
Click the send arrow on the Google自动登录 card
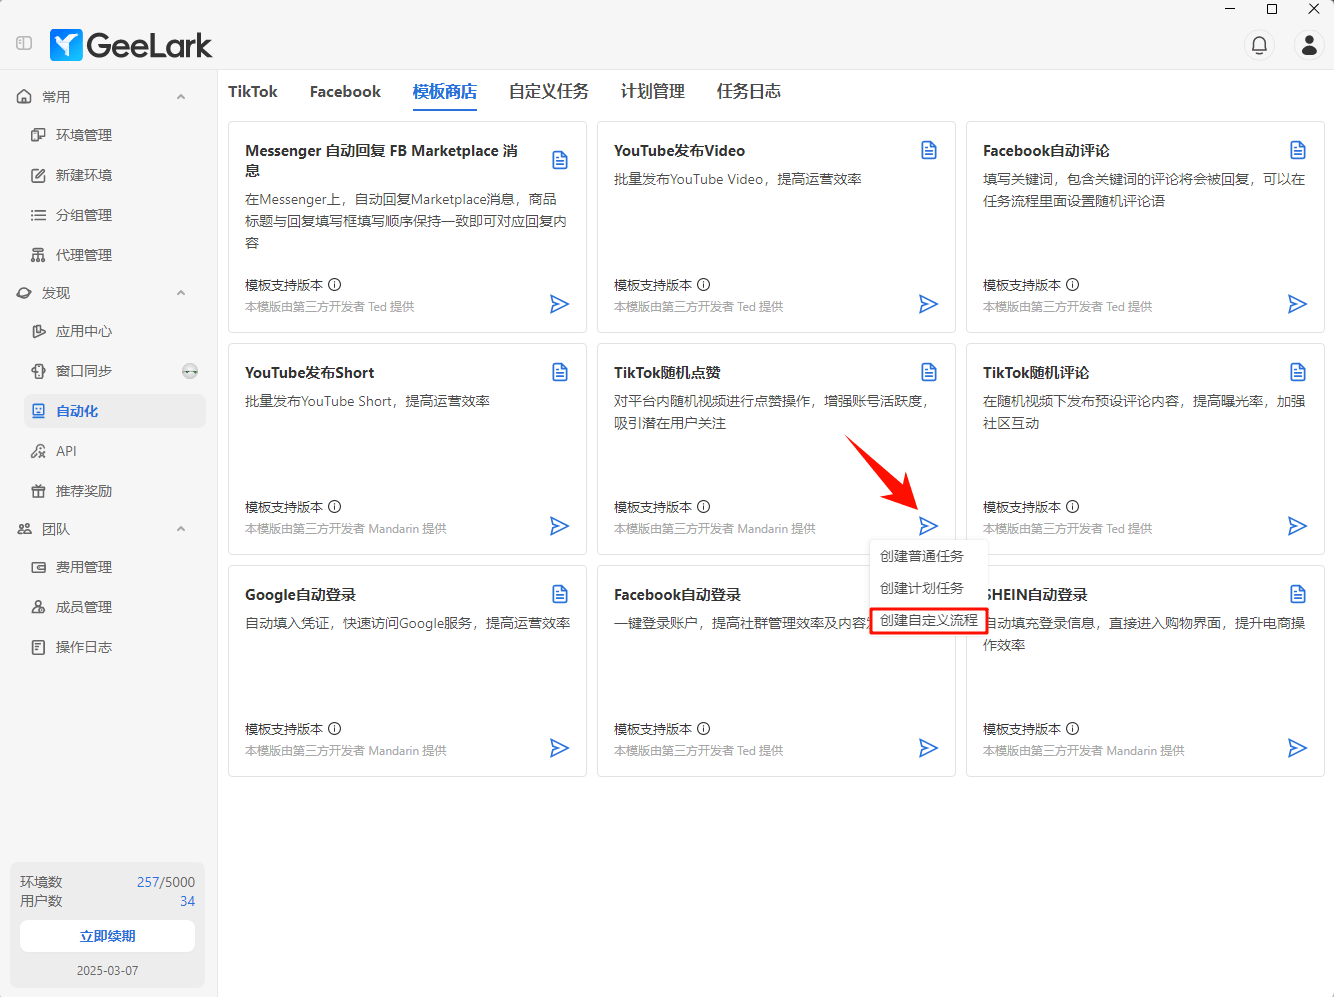tap(560, 748)
